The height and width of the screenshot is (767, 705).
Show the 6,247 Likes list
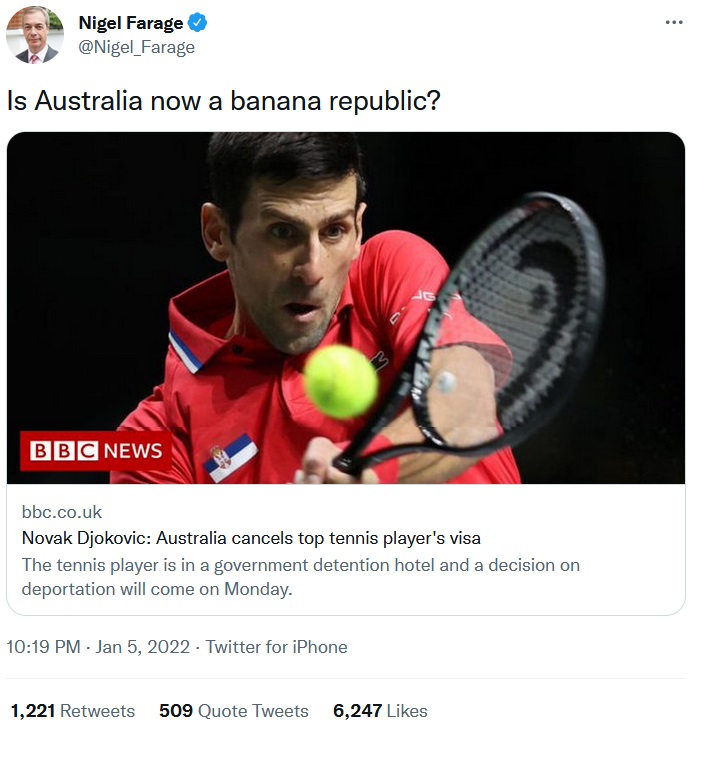pyautogui.click(x=380, y=711)
